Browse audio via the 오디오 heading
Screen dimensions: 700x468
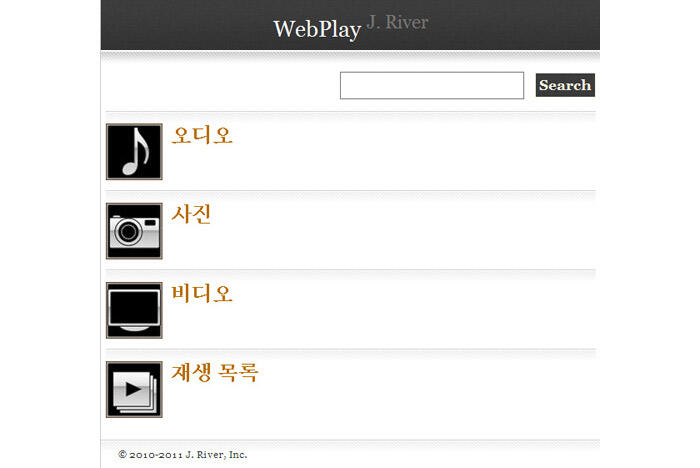point(202,135)
